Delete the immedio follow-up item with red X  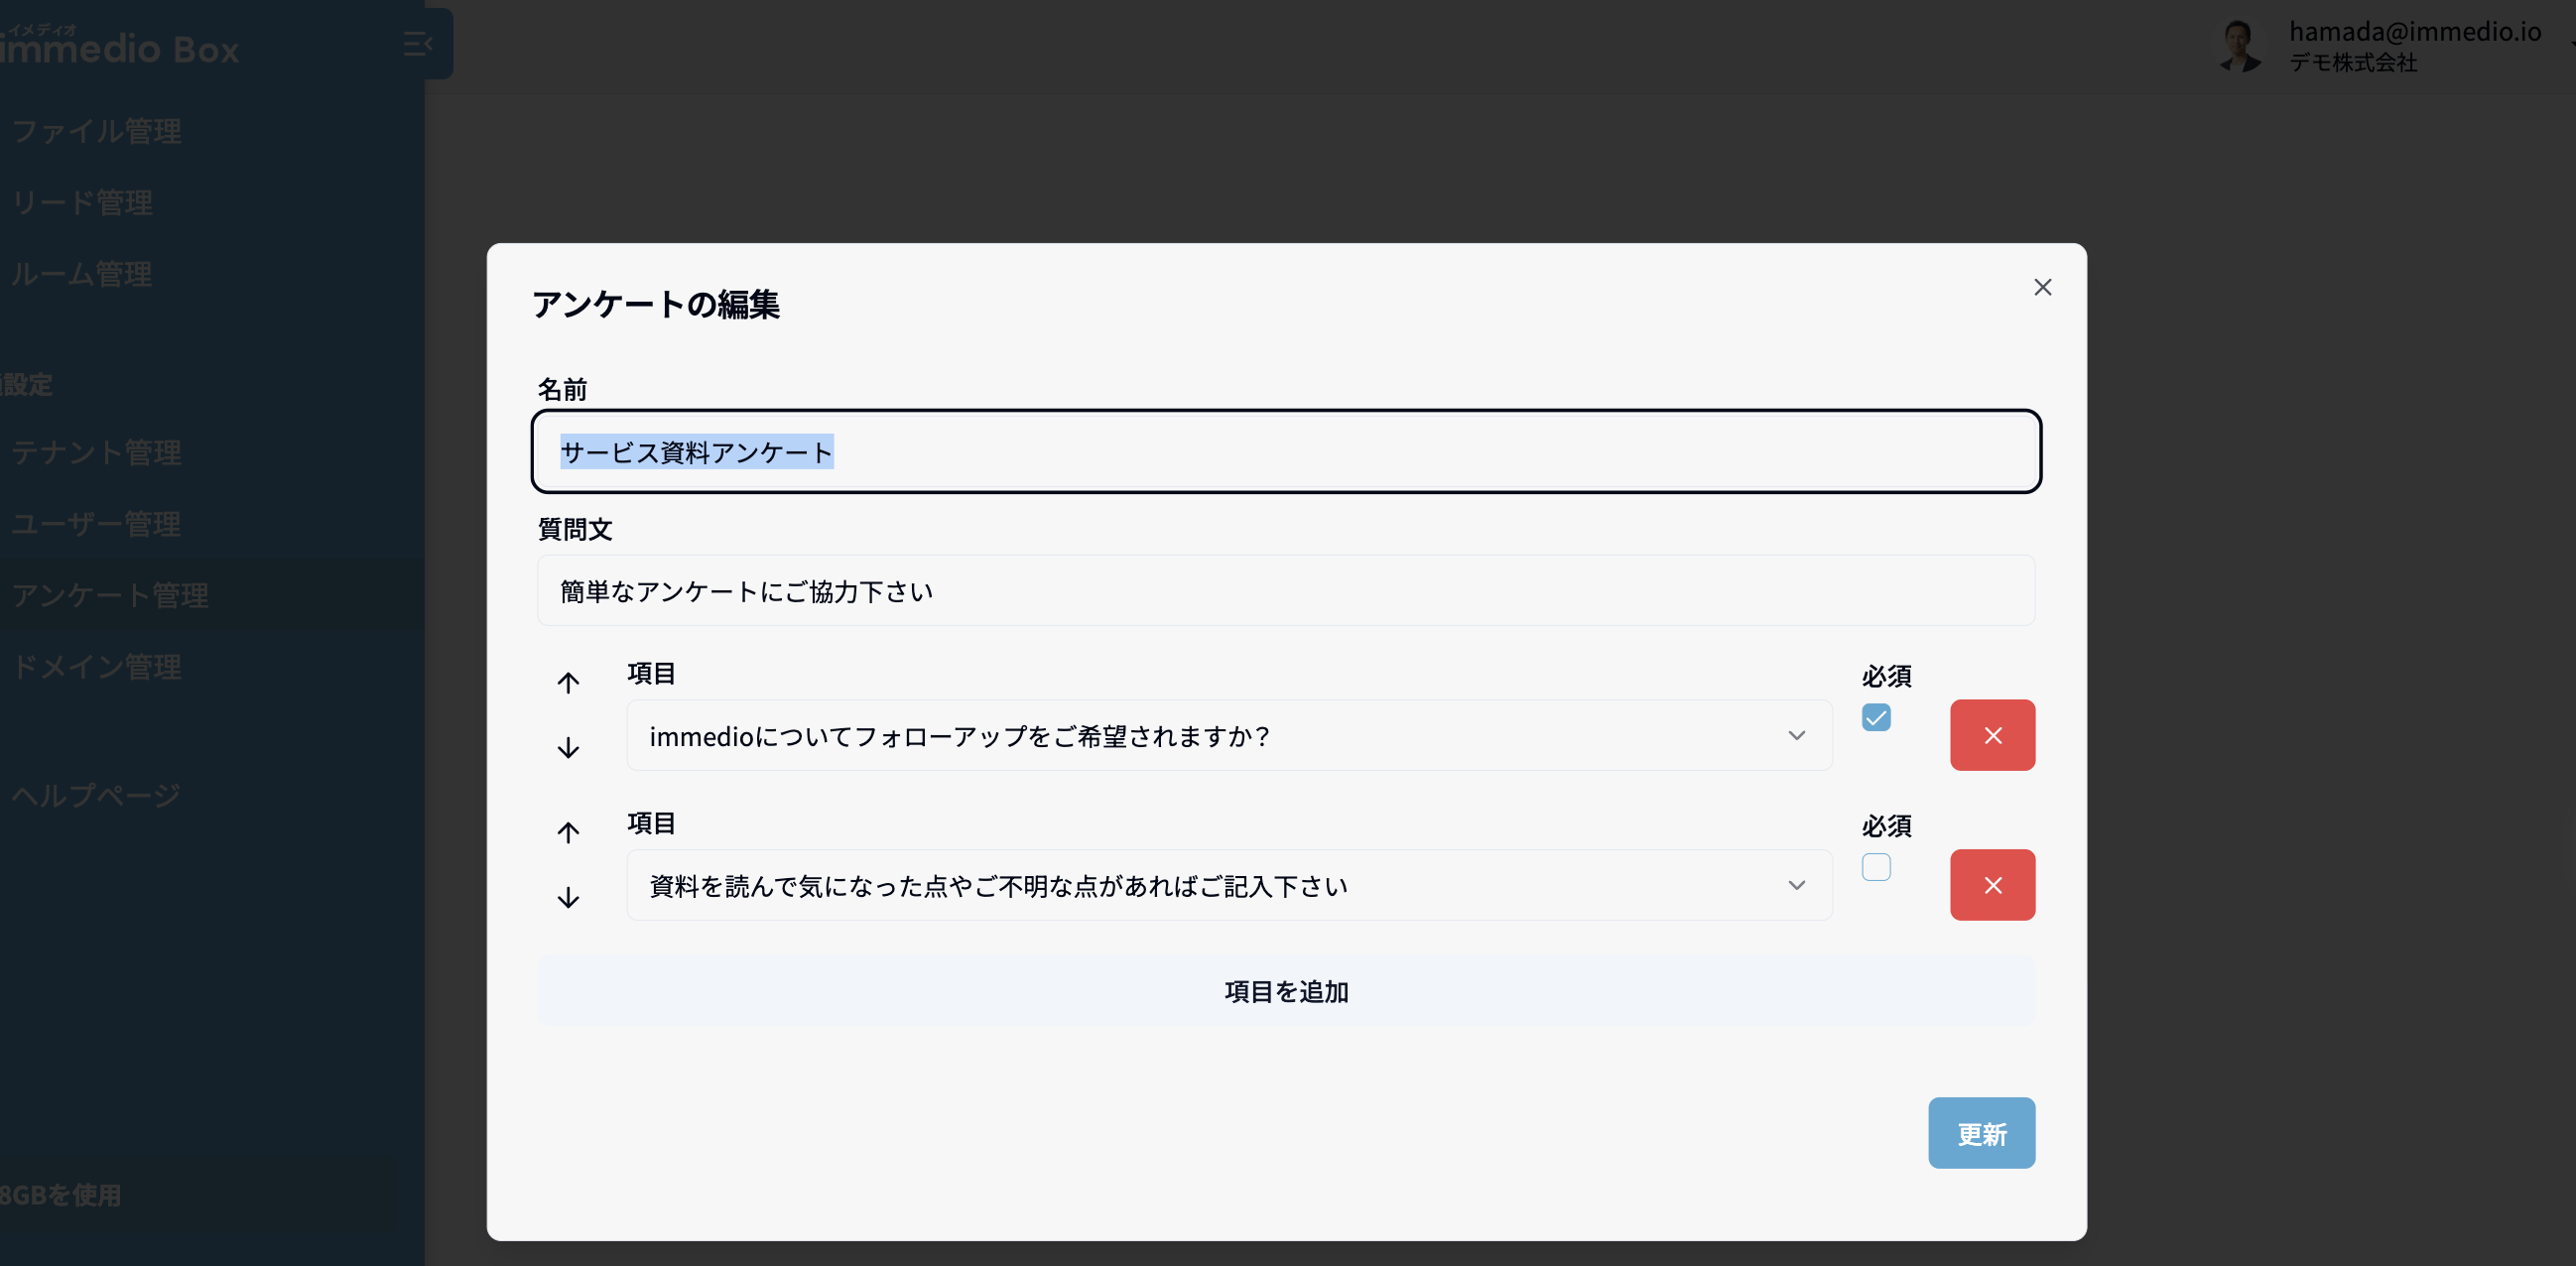click(1991, 735)
